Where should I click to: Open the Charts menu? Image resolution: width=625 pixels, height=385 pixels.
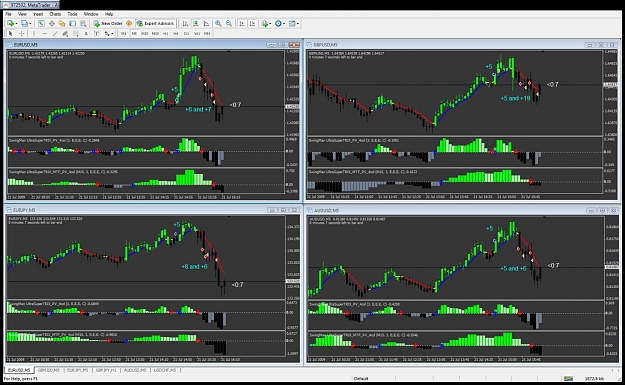coord(55,14)
